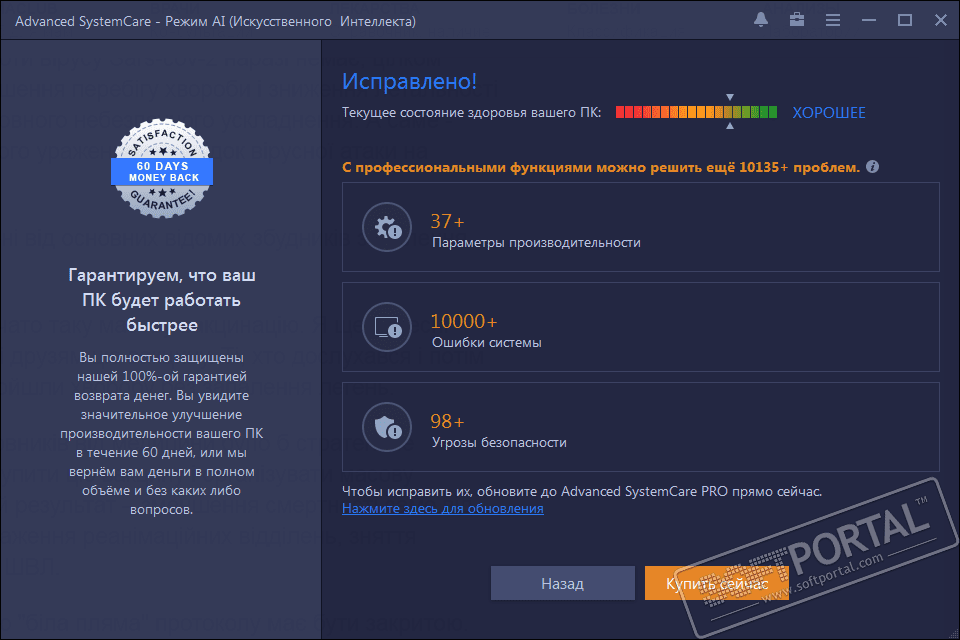
Task: Click the orange 10135+ проблем message
Action: click(x=601, y=167)
